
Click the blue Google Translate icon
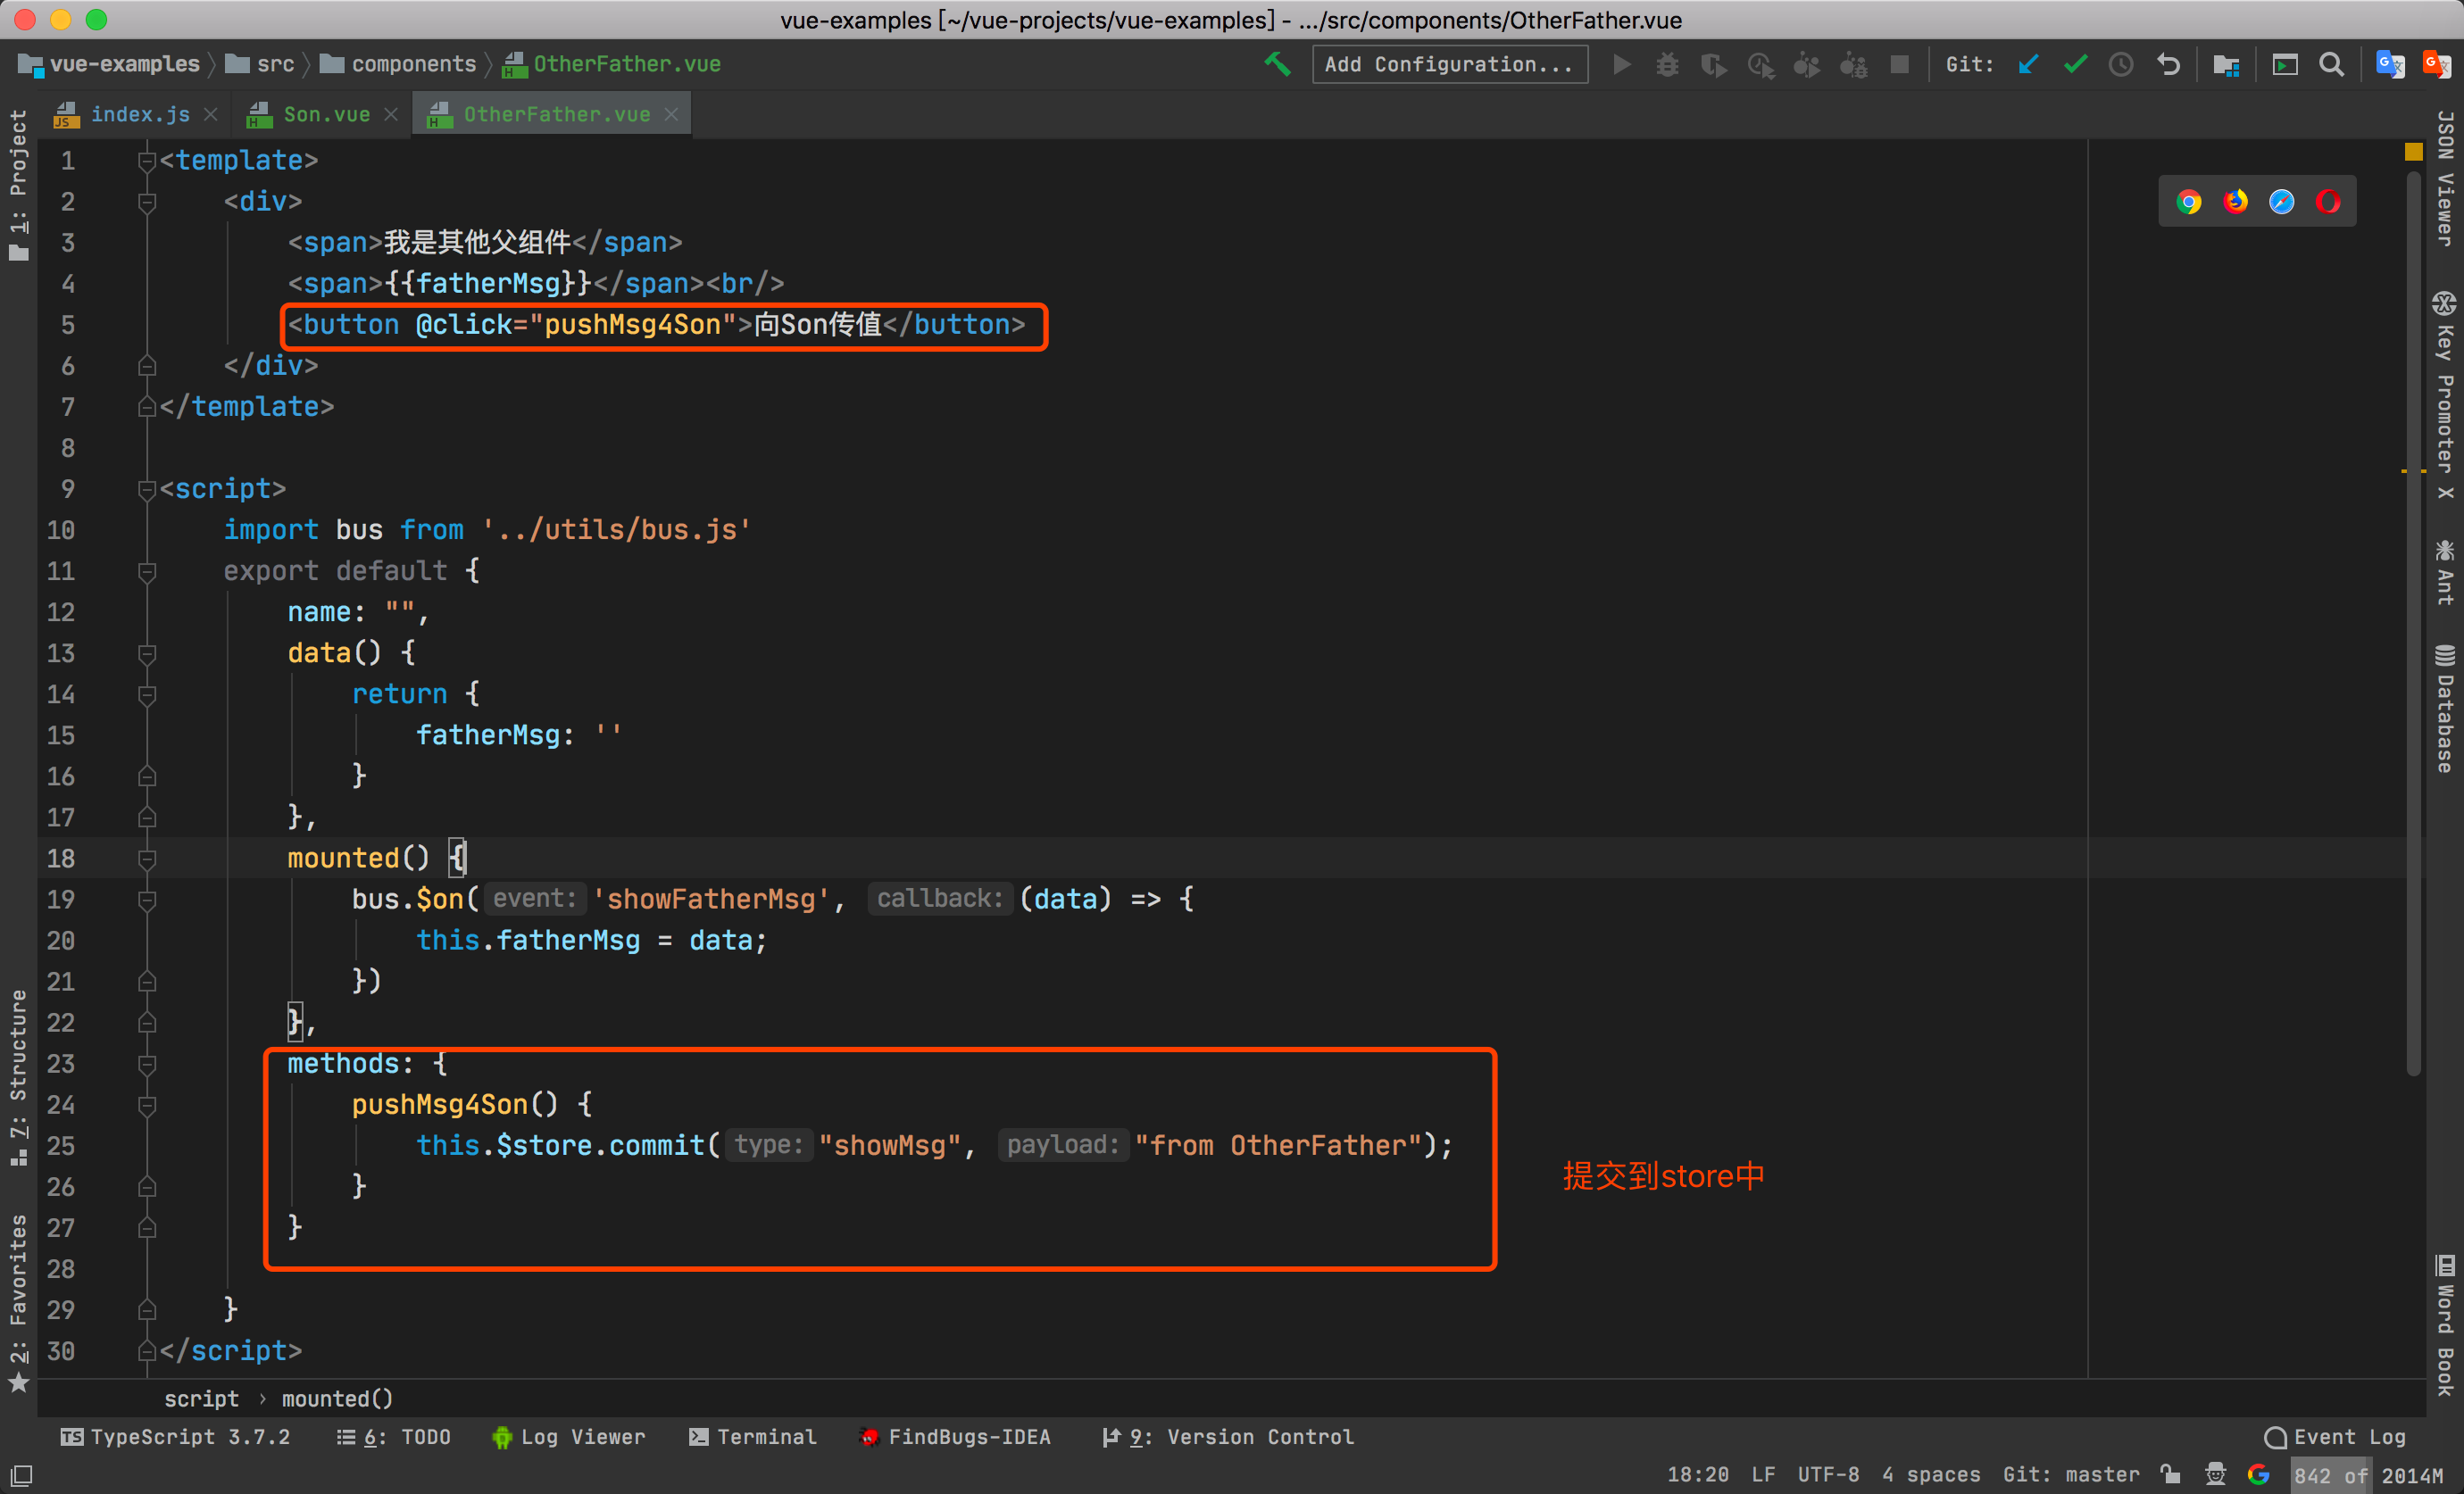click(2390, 64)
